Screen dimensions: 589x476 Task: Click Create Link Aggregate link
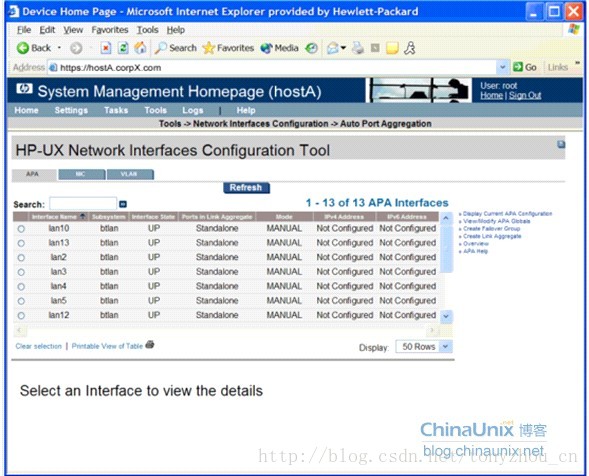click(492, 236)
